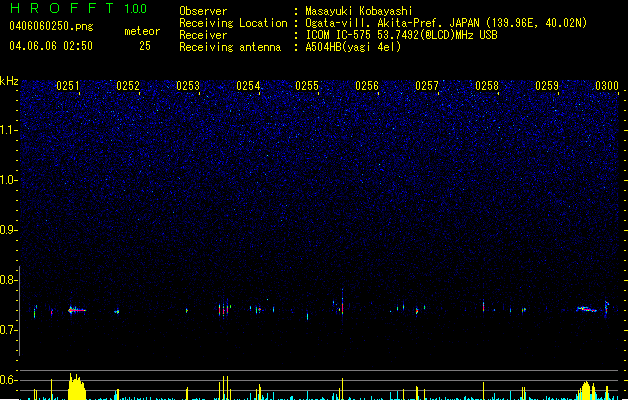
Task: Click the Receiving antenna label
Action: click(230, 47)
